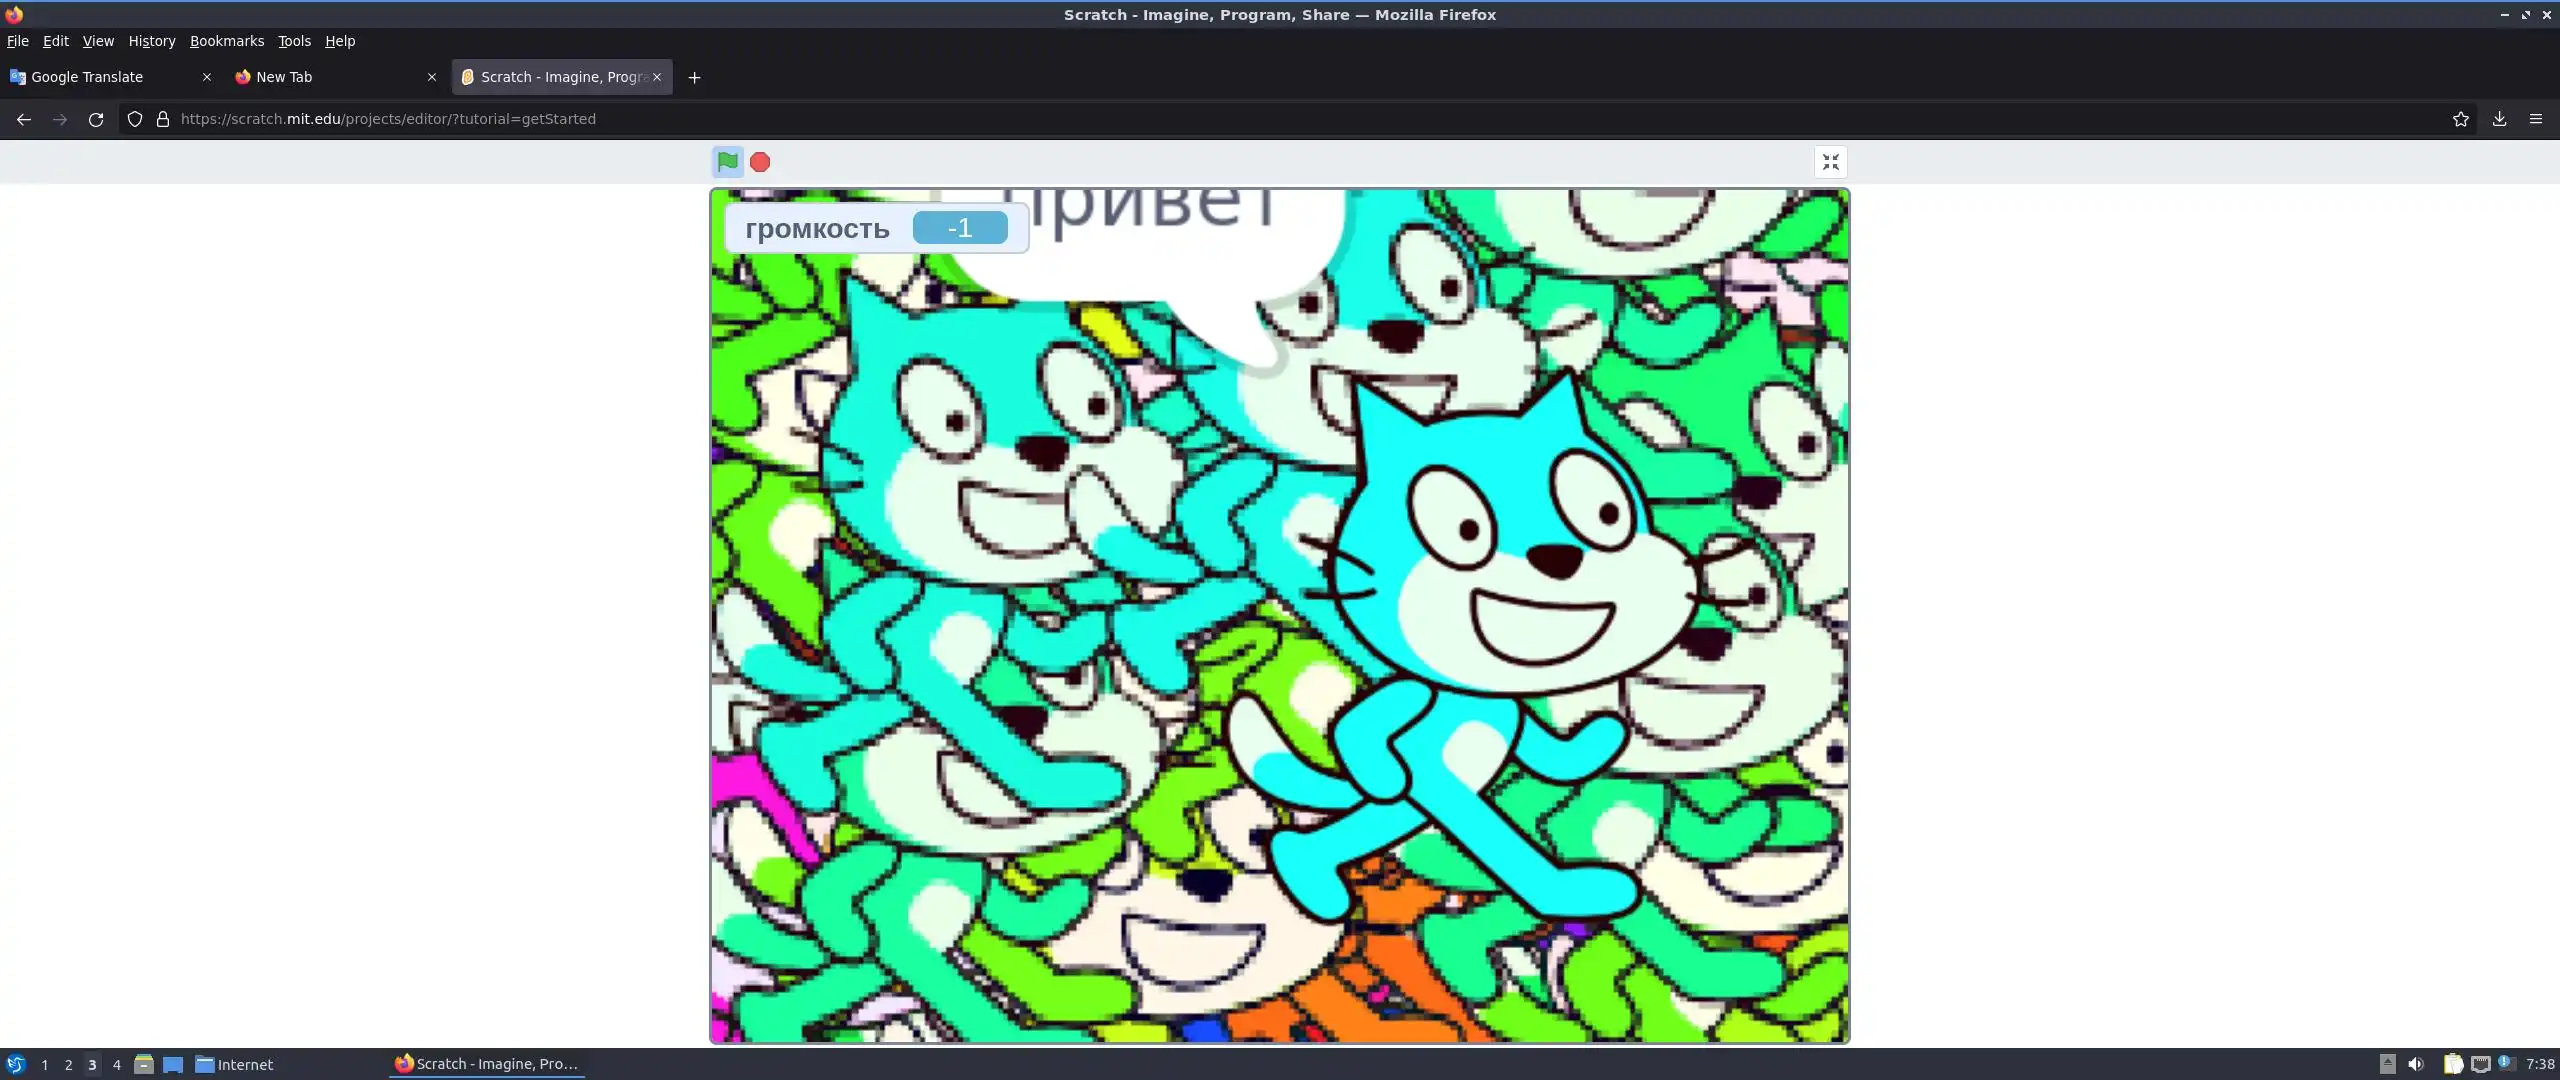
Task: Open tracking protection shield info
Action: point(135,119)
